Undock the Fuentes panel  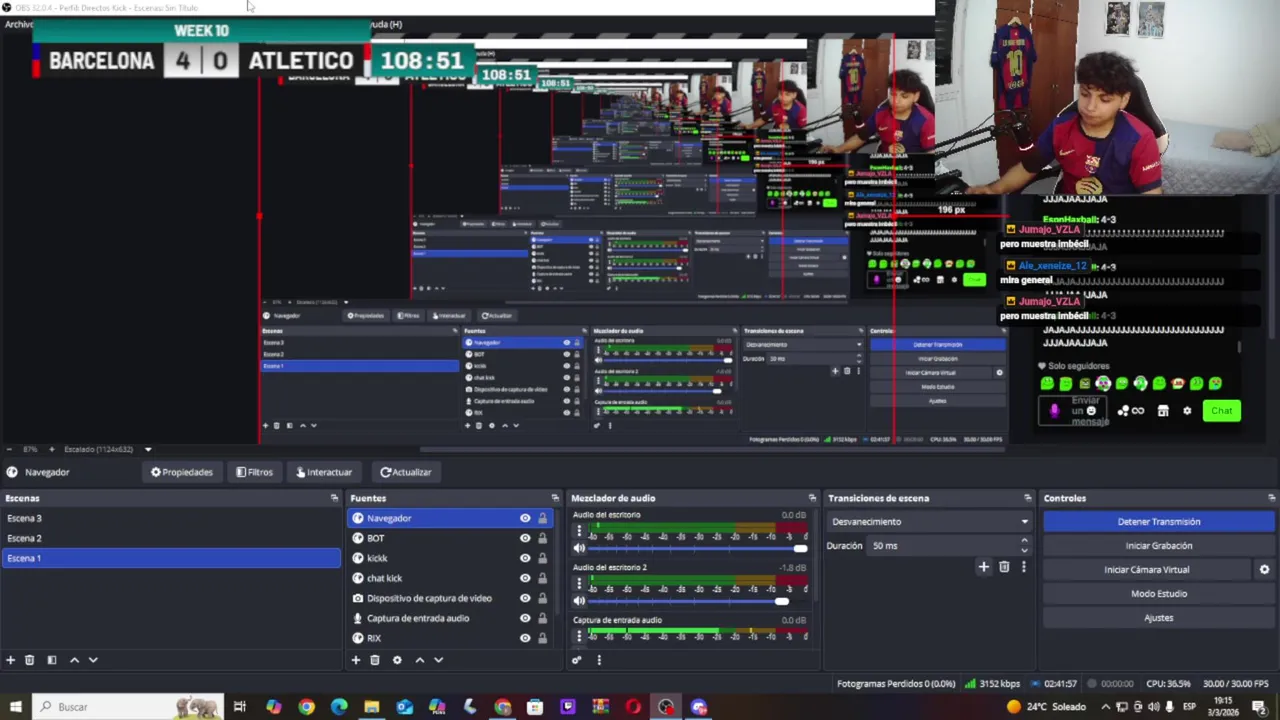555,498
